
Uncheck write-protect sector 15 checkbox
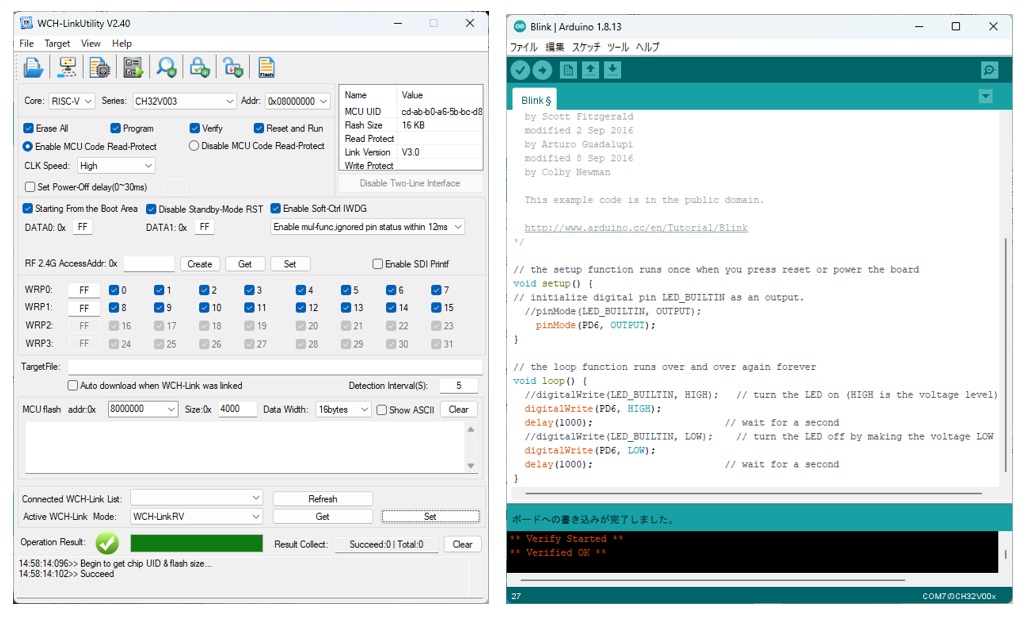tap(436, 308)
